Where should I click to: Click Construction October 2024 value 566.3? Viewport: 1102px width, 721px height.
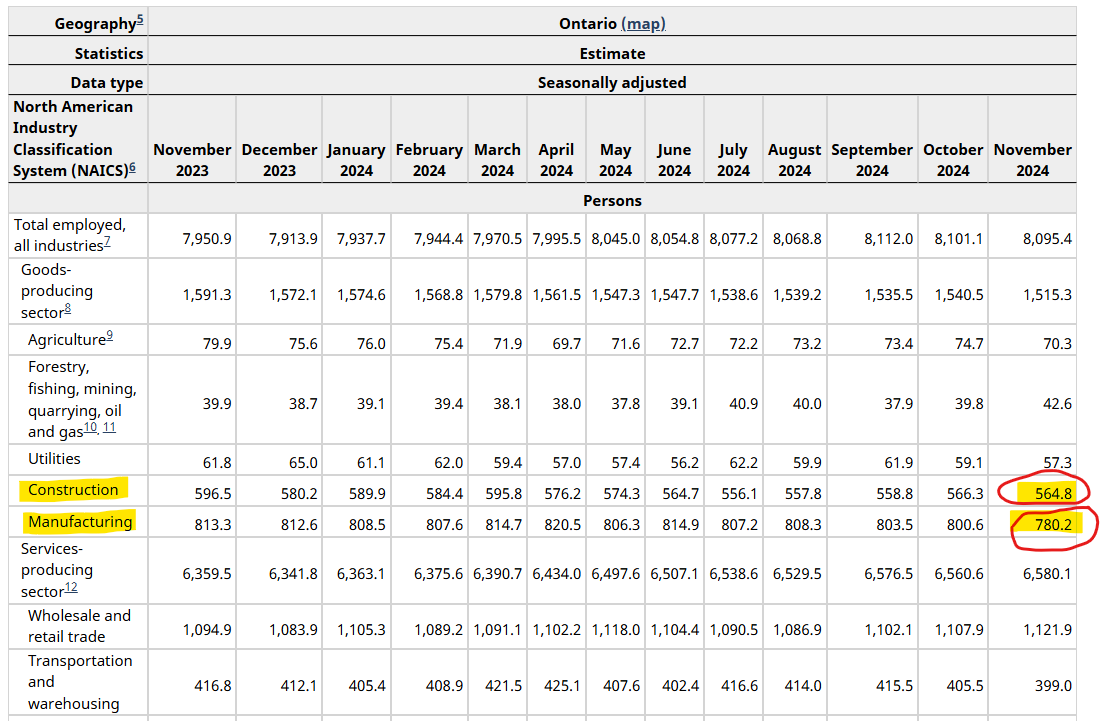coord(965,494)
